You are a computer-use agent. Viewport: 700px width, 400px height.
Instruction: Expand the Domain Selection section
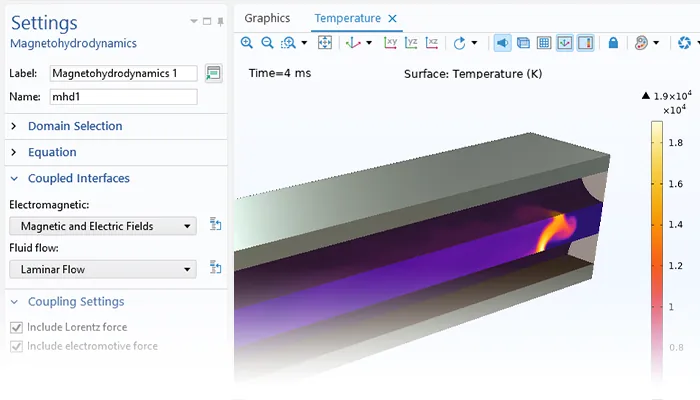(x=75, y=126)
